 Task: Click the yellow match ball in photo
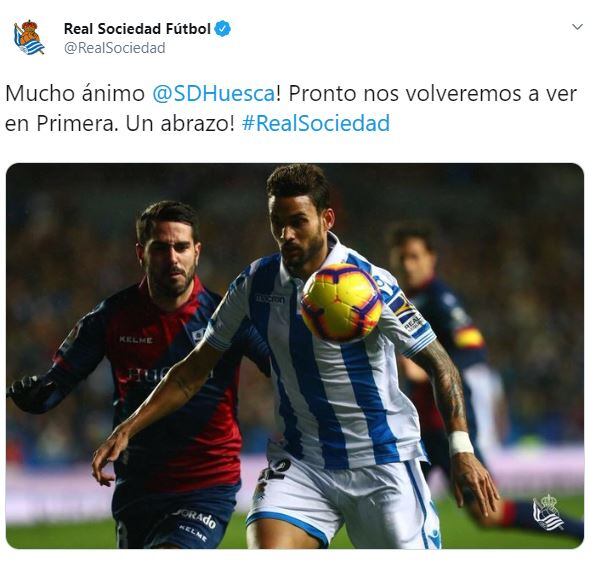pos(342,302)
